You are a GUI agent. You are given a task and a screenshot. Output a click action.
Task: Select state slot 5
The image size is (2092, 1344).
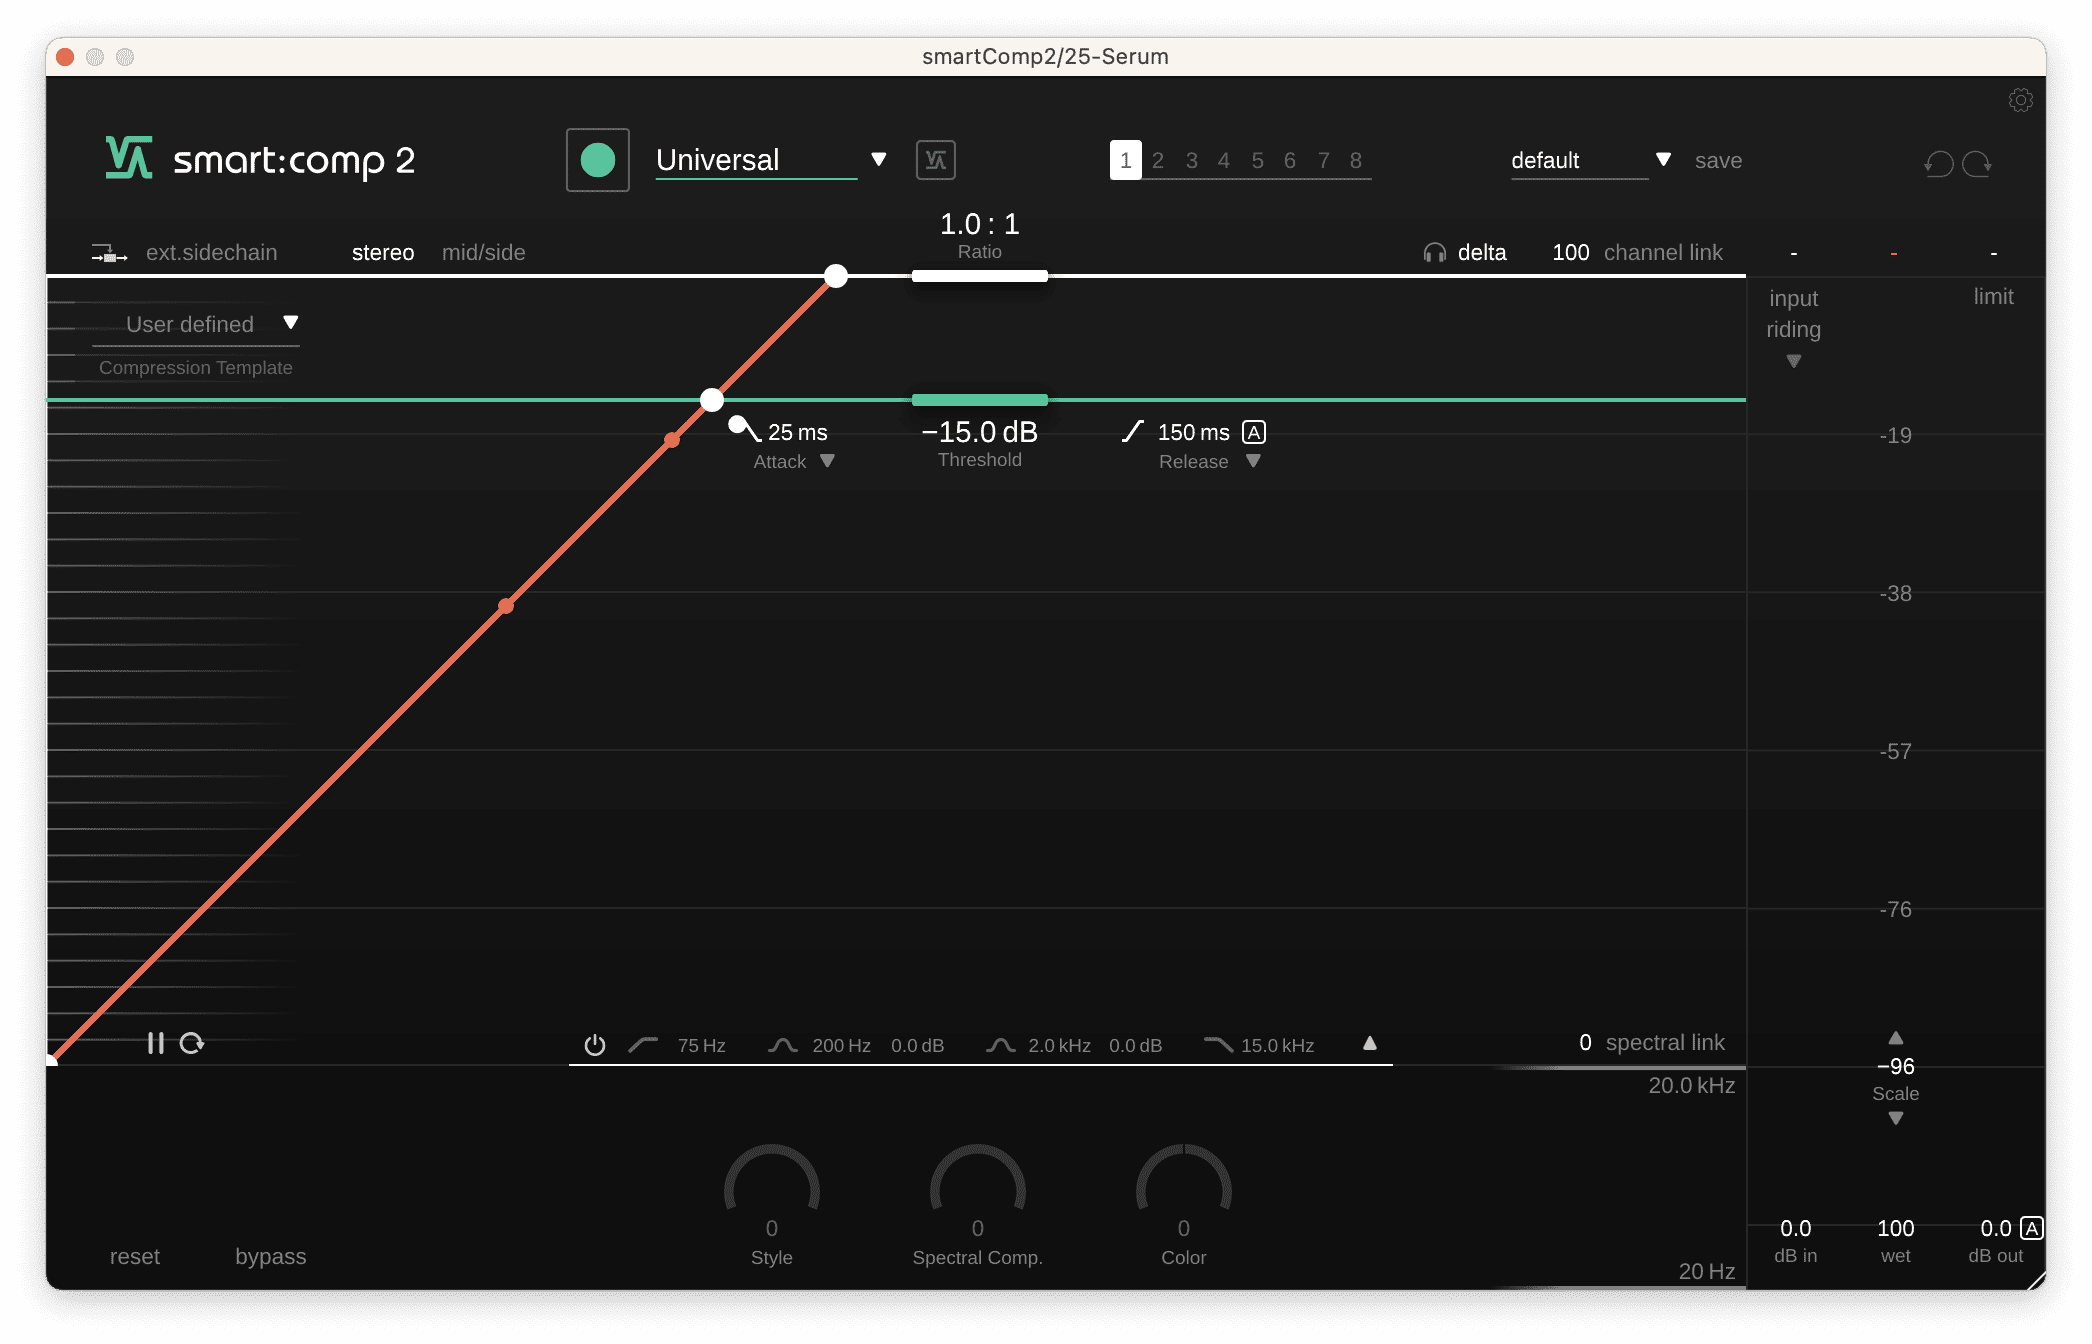pyautogui.click(x=1257, y=160)
